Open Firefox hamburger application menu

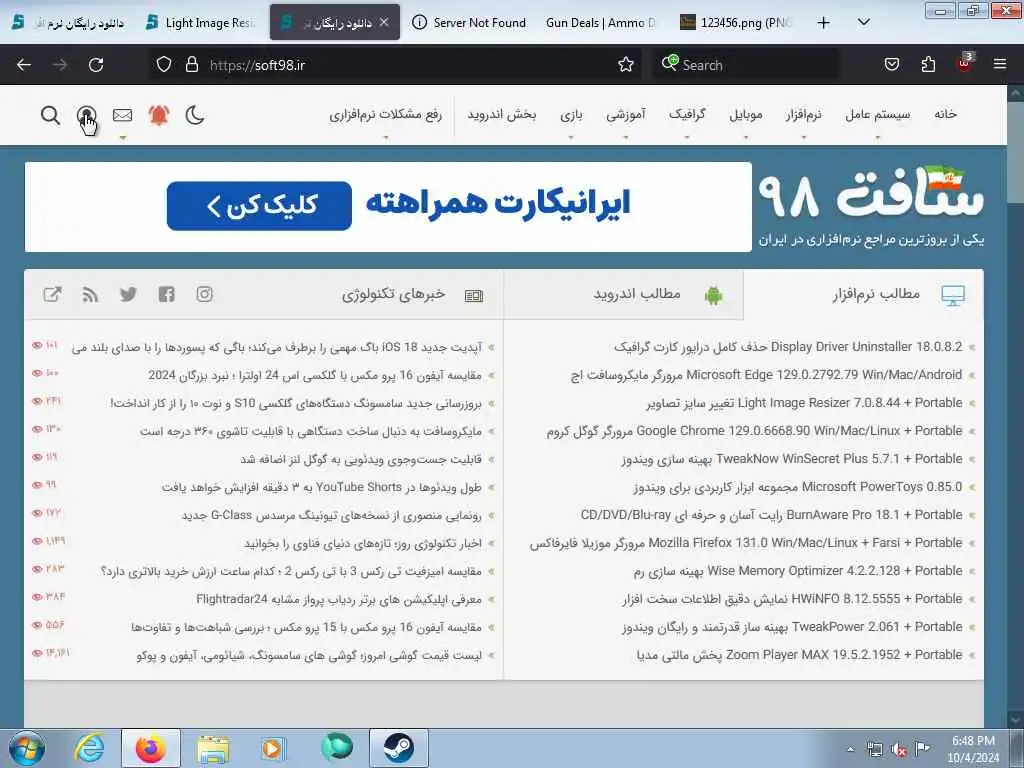(x=1000, y=64)
